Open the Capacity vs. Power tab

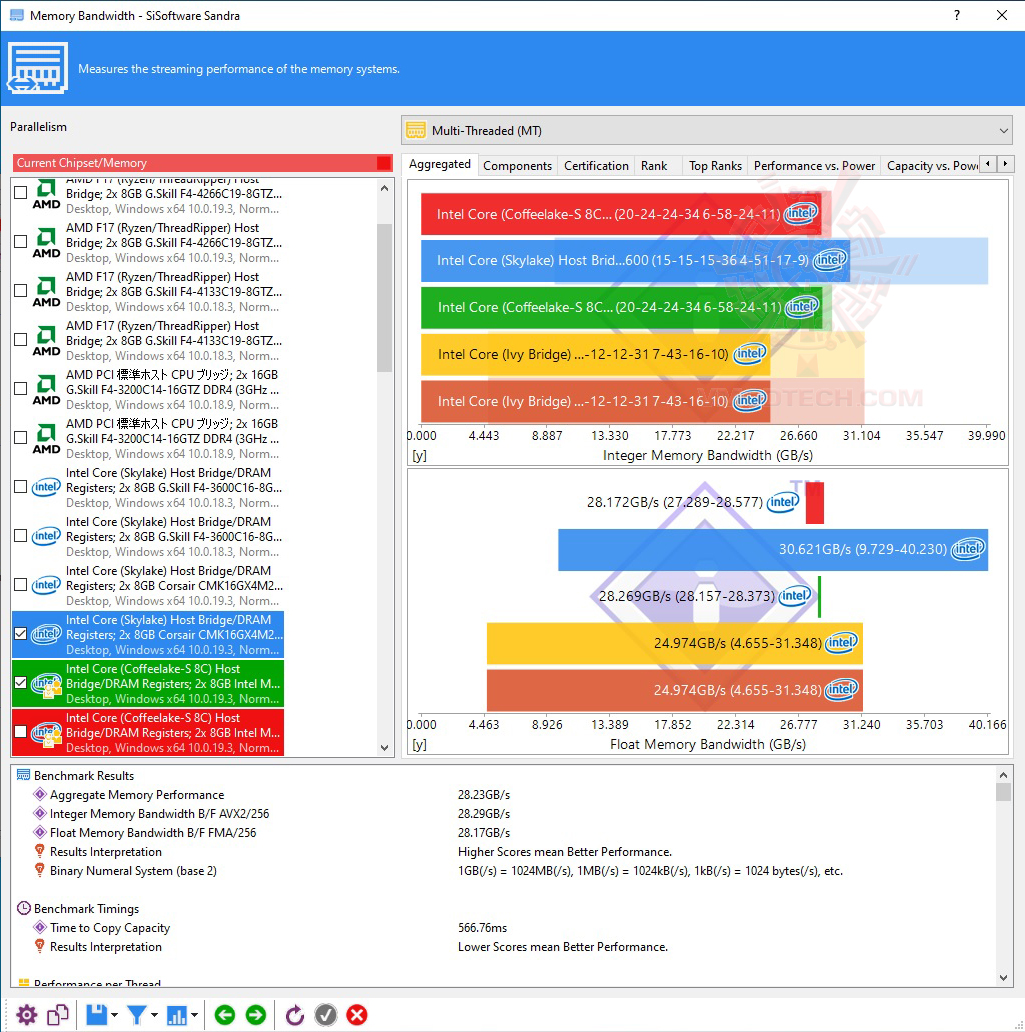click(931, 166)
